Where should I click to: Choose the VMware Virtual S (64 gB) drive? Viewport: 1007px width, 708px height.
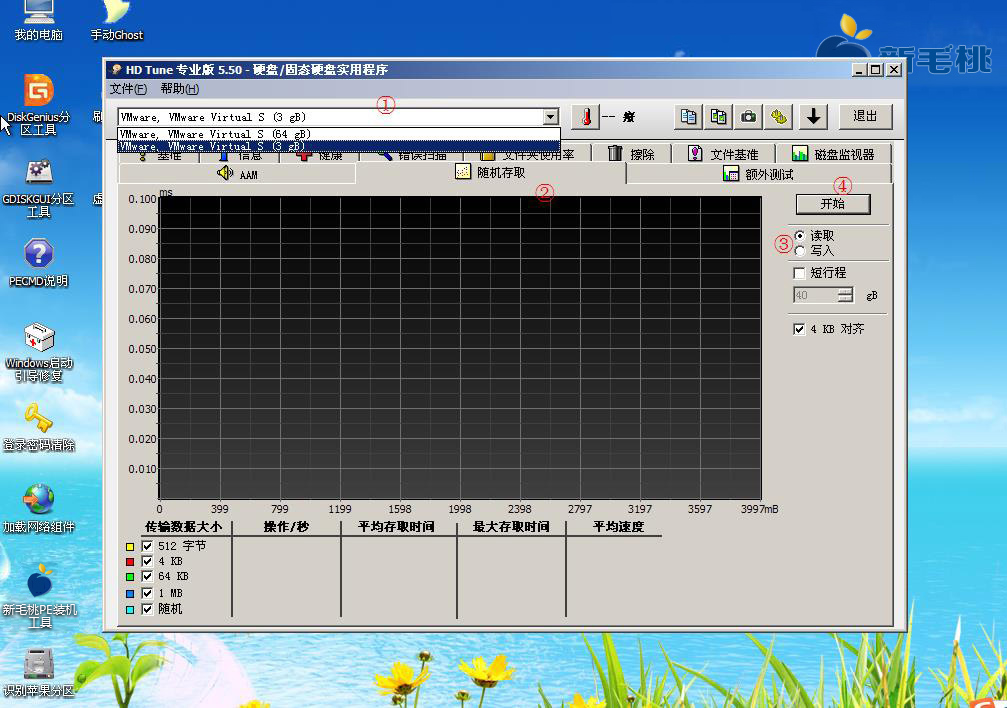(x=338, y=134)
